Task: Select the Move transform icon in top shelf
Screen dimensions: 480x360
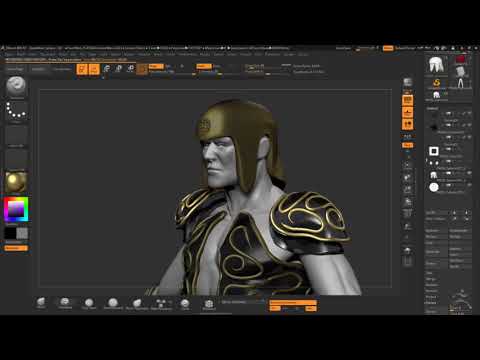Action: click(106, 69)
